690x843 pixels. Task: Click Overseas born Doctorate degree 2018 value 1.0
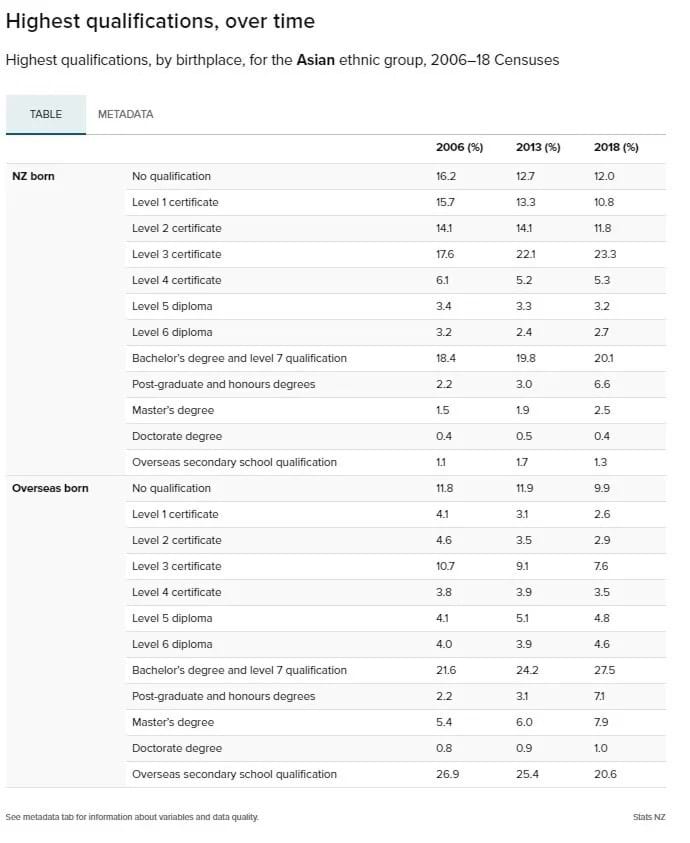click(601, 748)
